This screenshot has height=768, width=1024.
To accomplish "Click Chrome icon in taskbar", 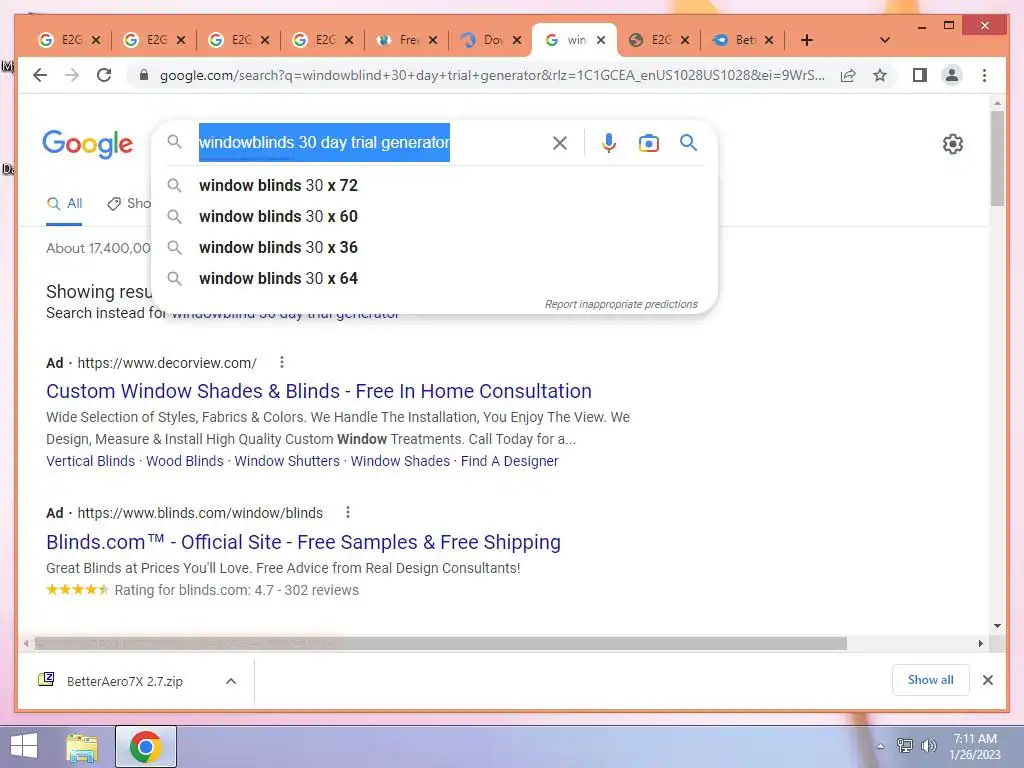I will click(145, 746).
